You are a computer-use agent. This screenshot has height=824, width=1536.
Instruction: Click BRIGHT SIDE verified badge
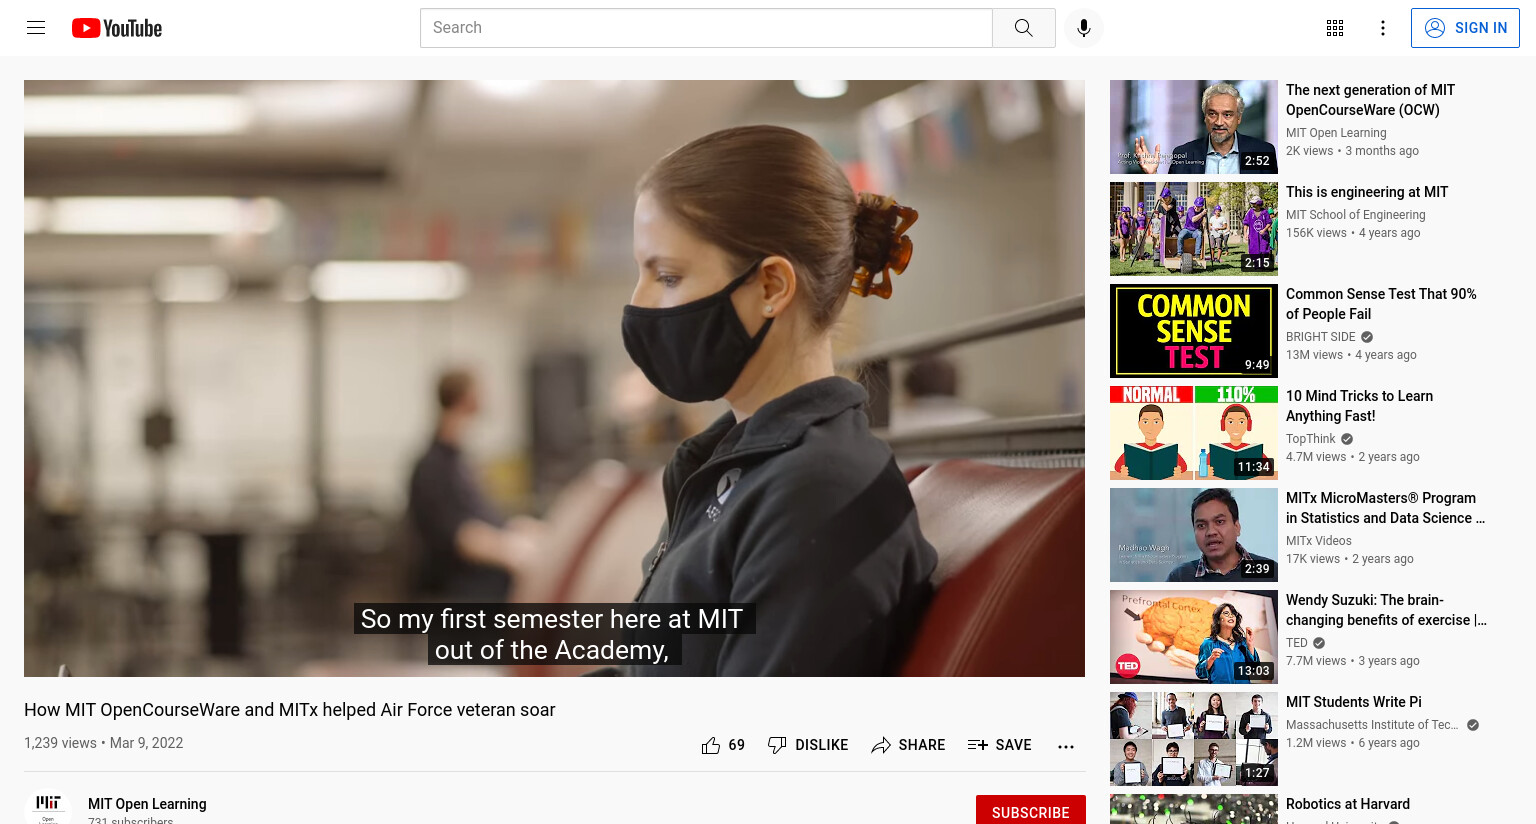(x=1367, y=337)
